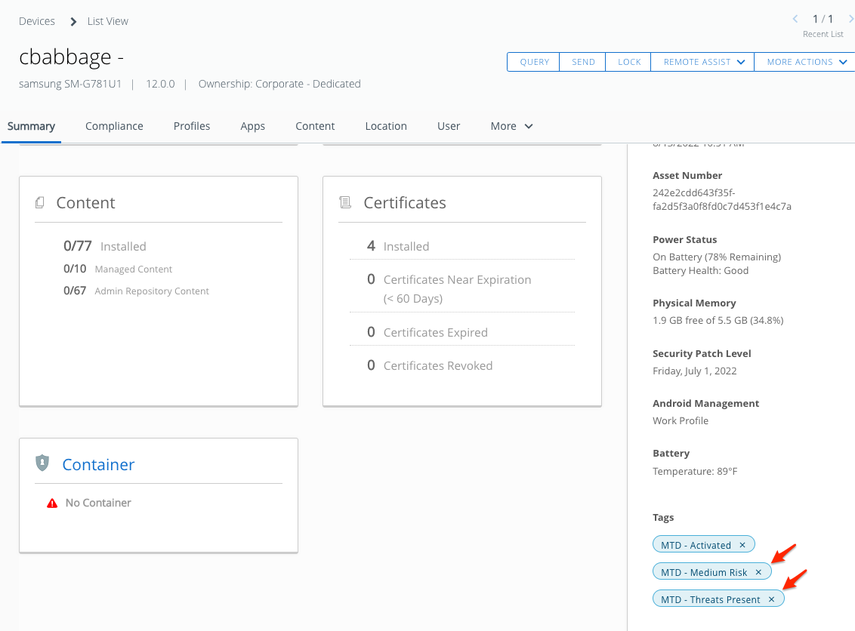The width and height of the screenshot is (855, 631).
Task: Remove the MTD - Activated tag
Action: 742,545
